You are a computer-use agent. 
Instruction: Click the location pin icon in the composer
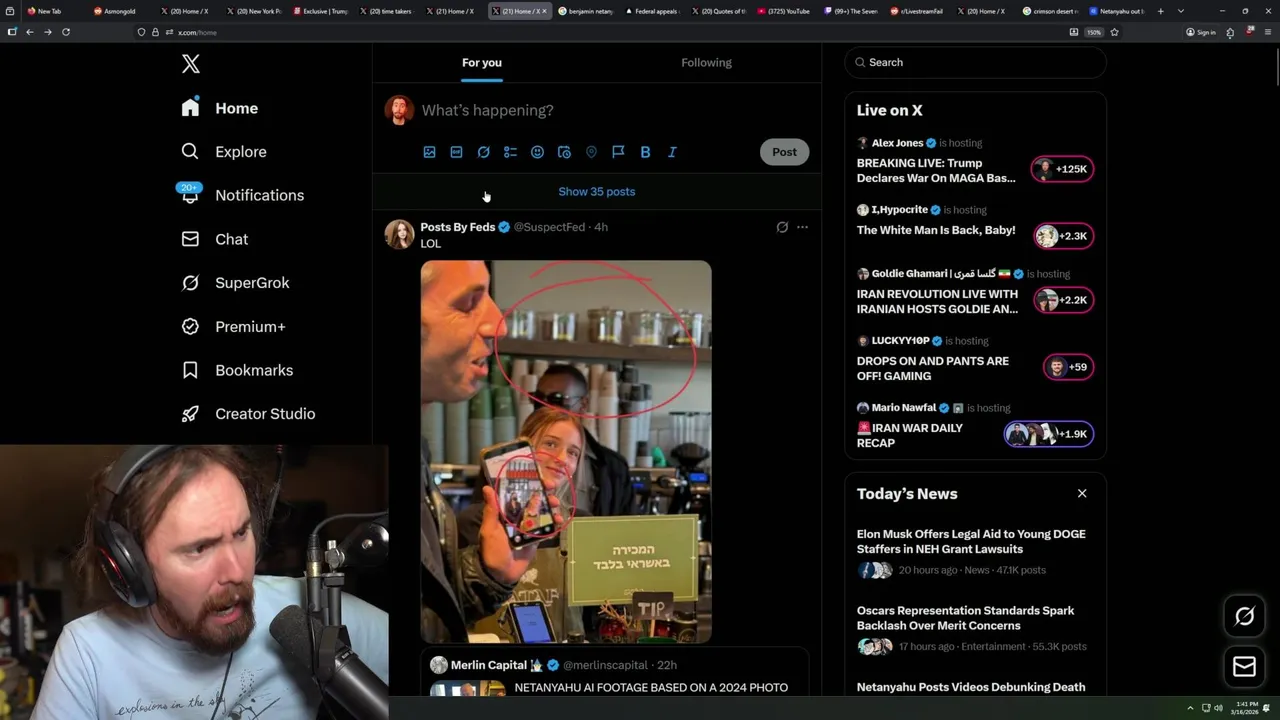pos(591,152)
